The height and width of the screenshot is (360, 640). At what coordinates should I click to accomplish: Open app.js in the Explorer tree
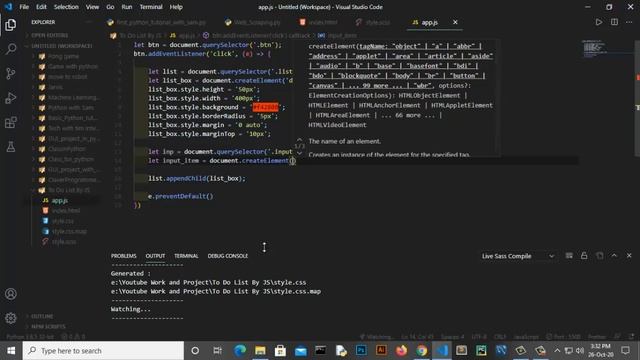[x=60, y=200]
